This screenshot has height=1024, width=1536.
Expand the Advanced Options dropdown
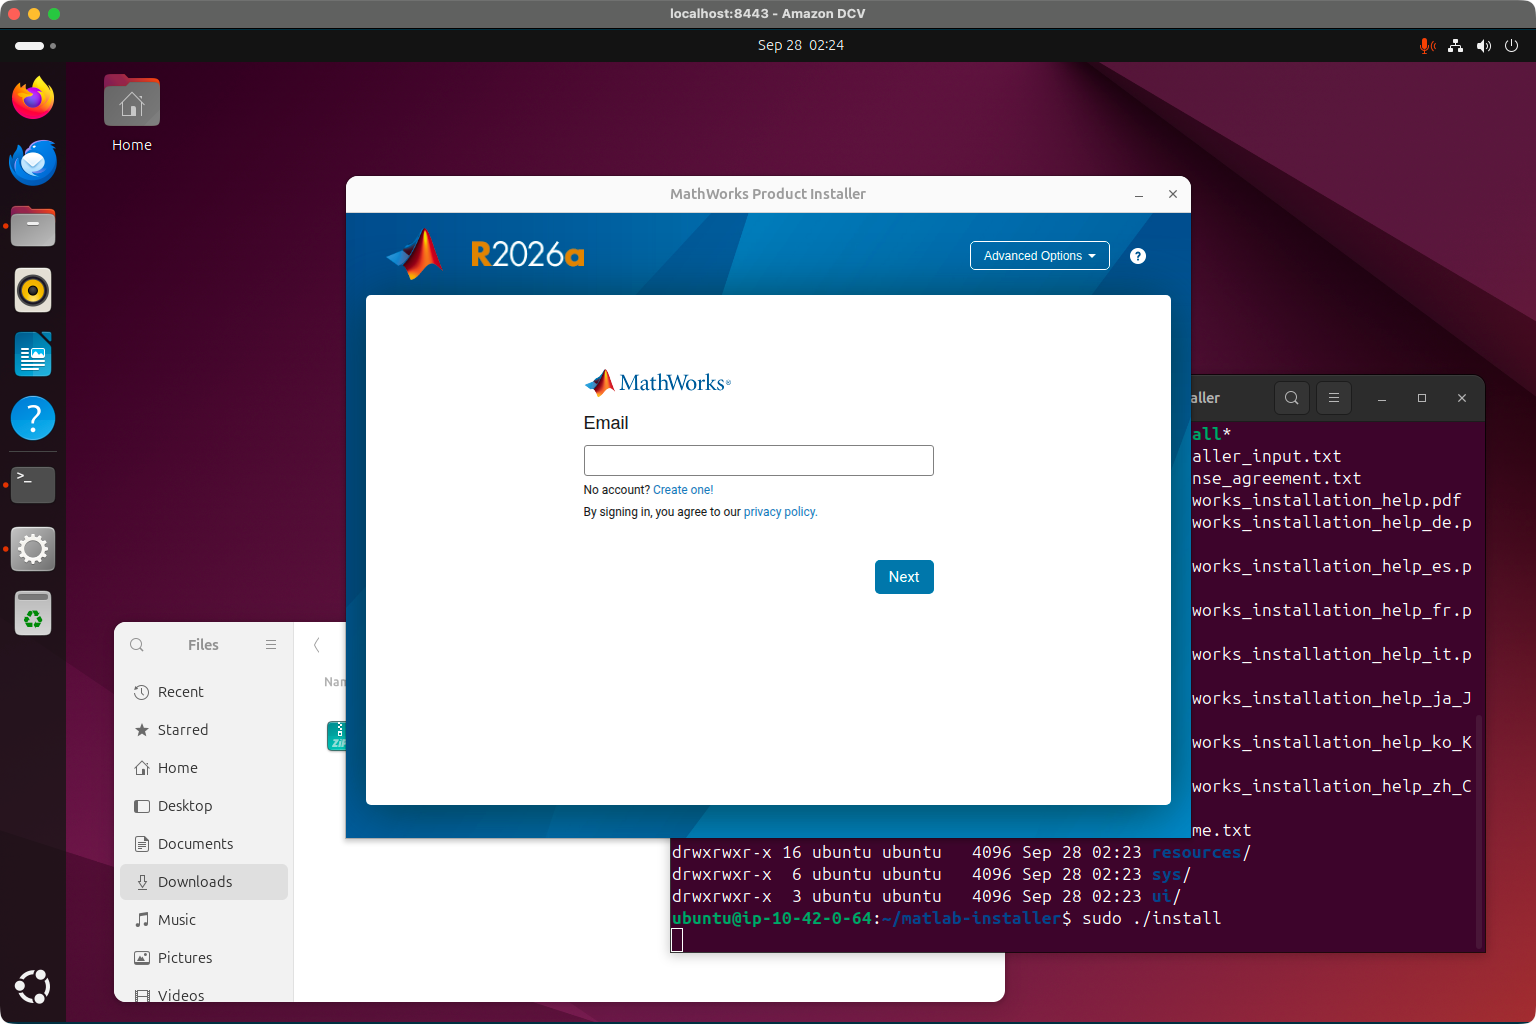(1040, 256)
